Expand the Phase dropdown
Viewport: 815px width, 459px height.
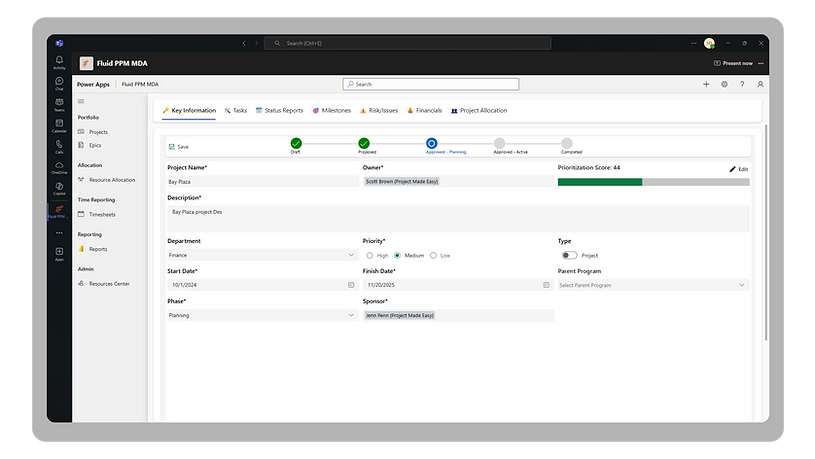[351, 316]
